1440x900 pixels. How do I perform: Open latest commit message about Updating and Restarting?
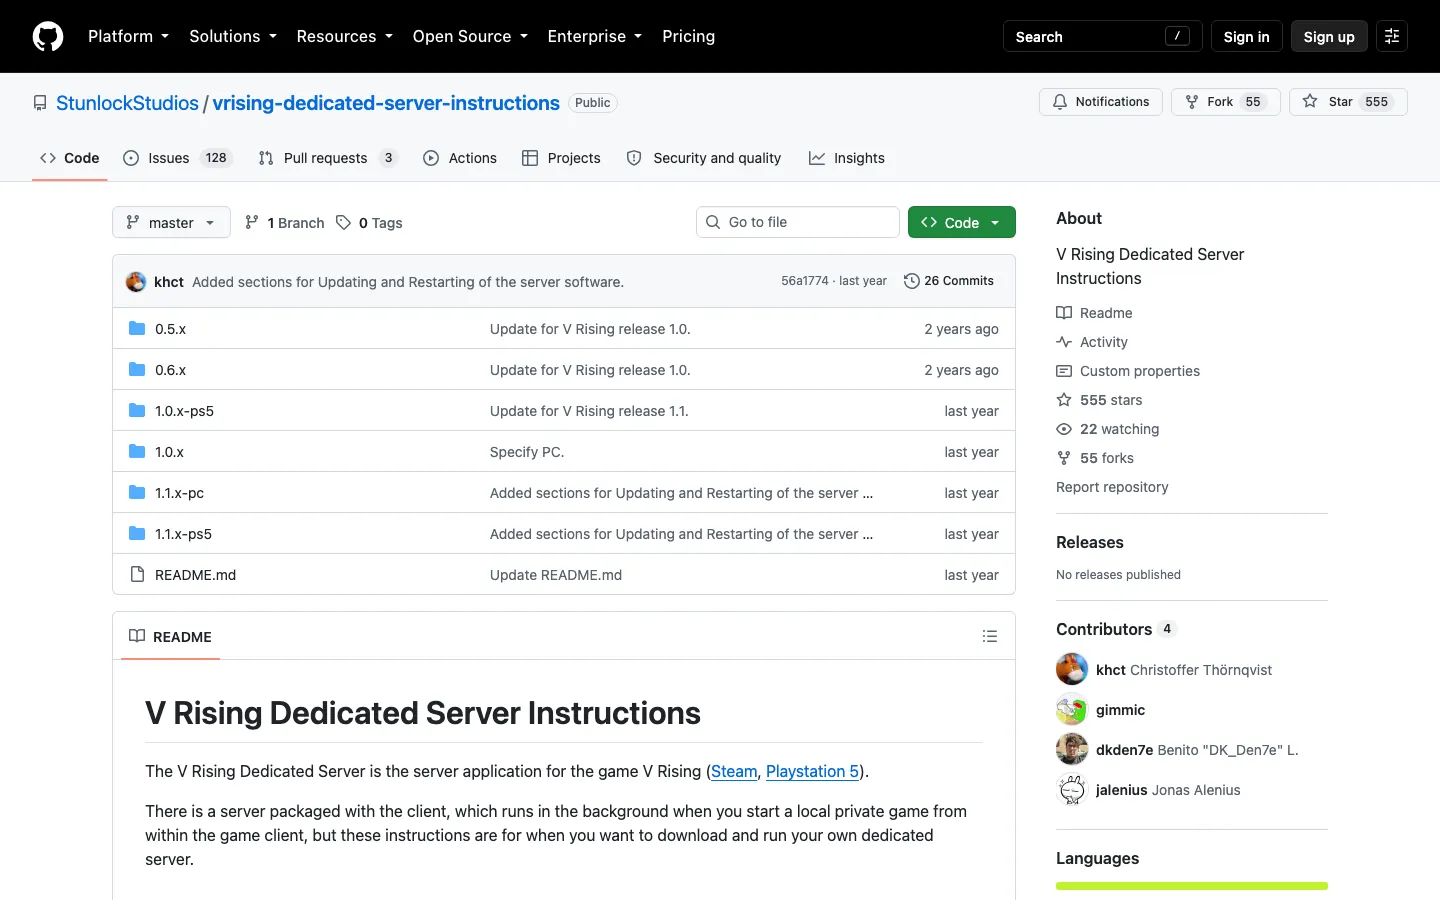point(408,282)
